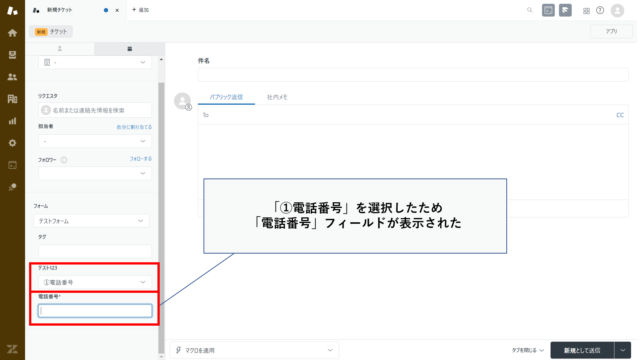Open the user profile avatar
The width and height of the screenshot is (640, 360).
[618, 10]
